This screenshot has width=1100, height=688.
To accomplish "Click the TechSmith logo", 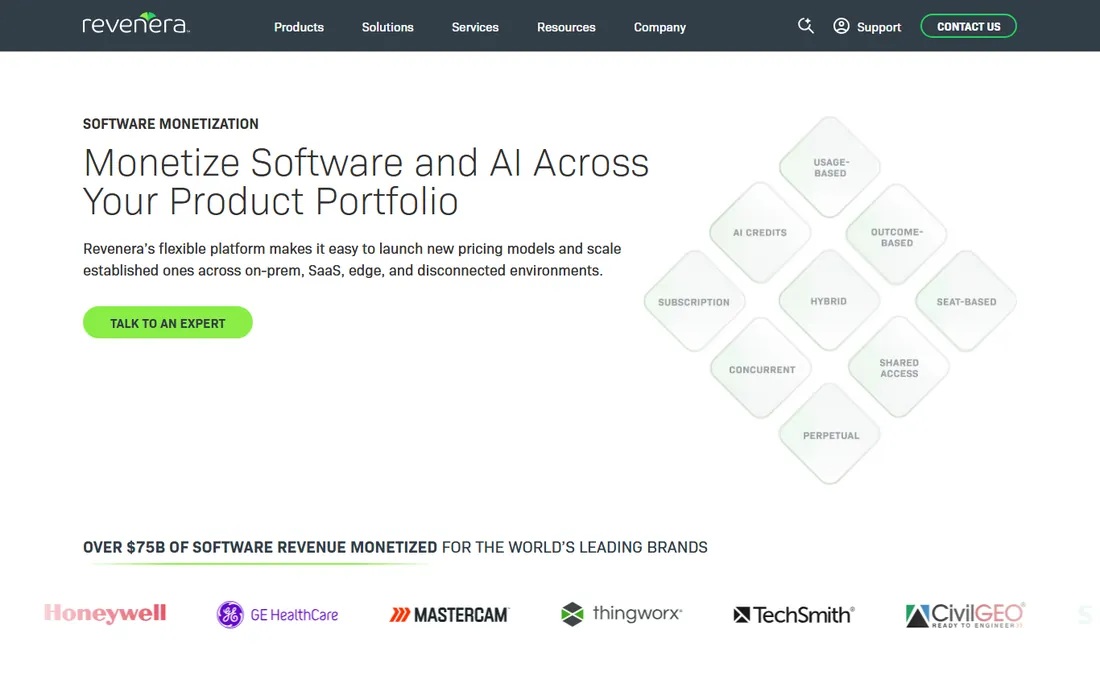I will [x=793, y=614].
